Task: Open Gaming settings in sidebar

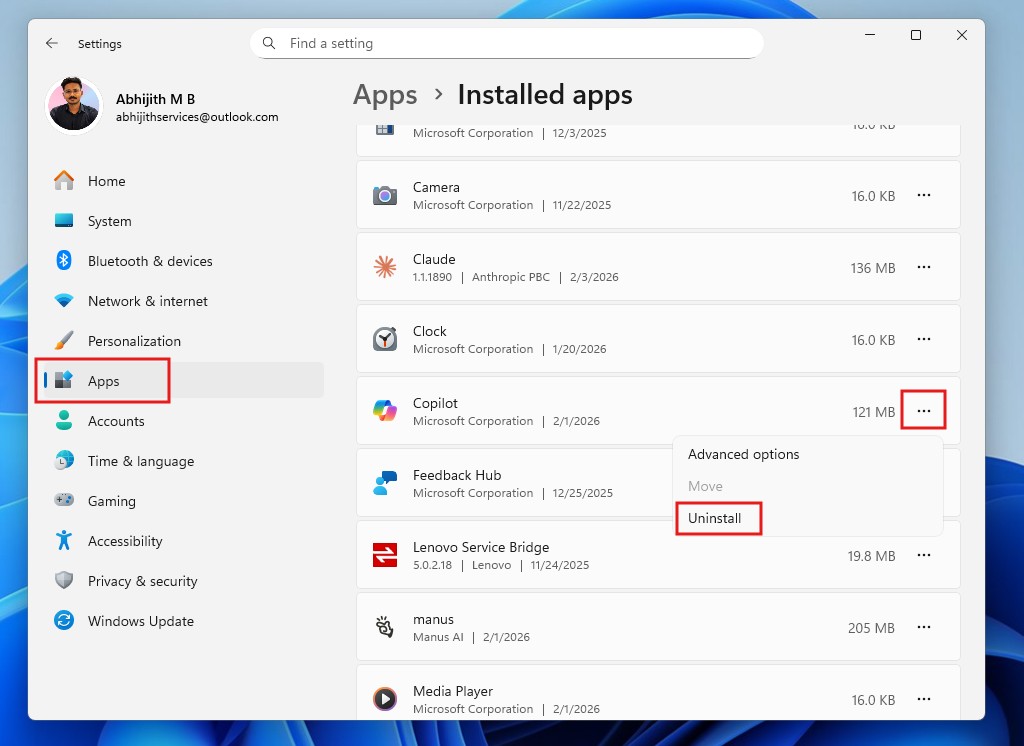Action: (x=113, y=501)
